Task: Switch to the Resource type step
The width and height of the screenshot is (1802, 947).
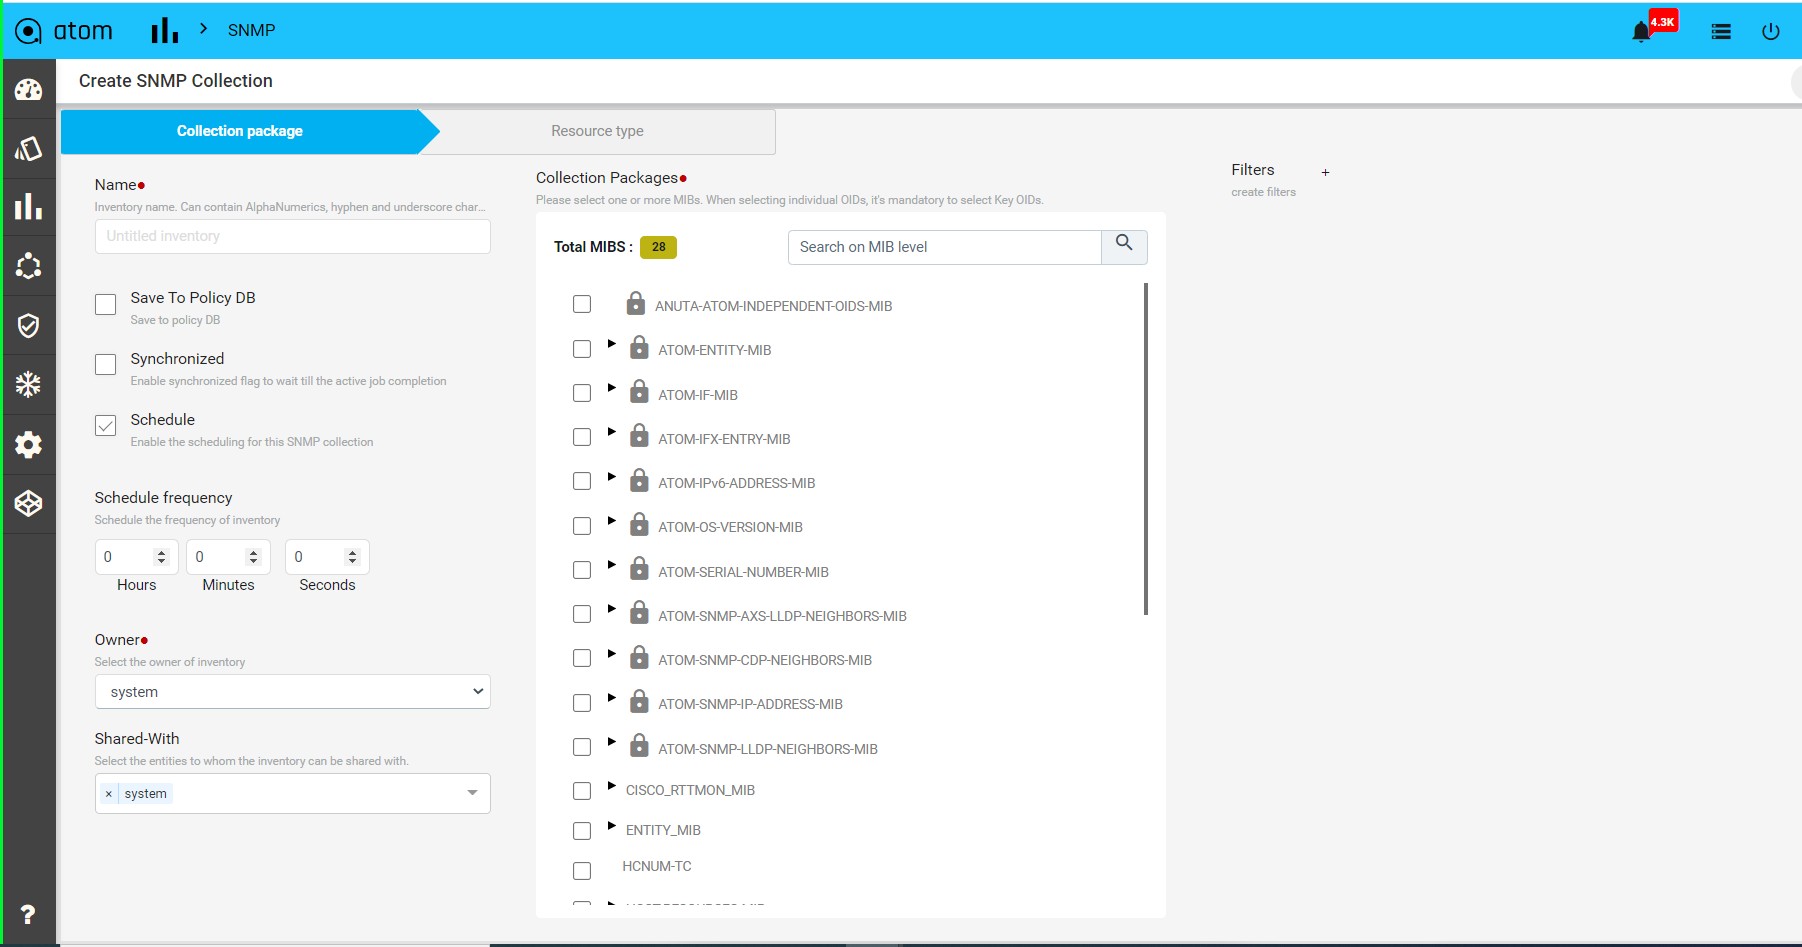Action: click(x=598, y=131)
